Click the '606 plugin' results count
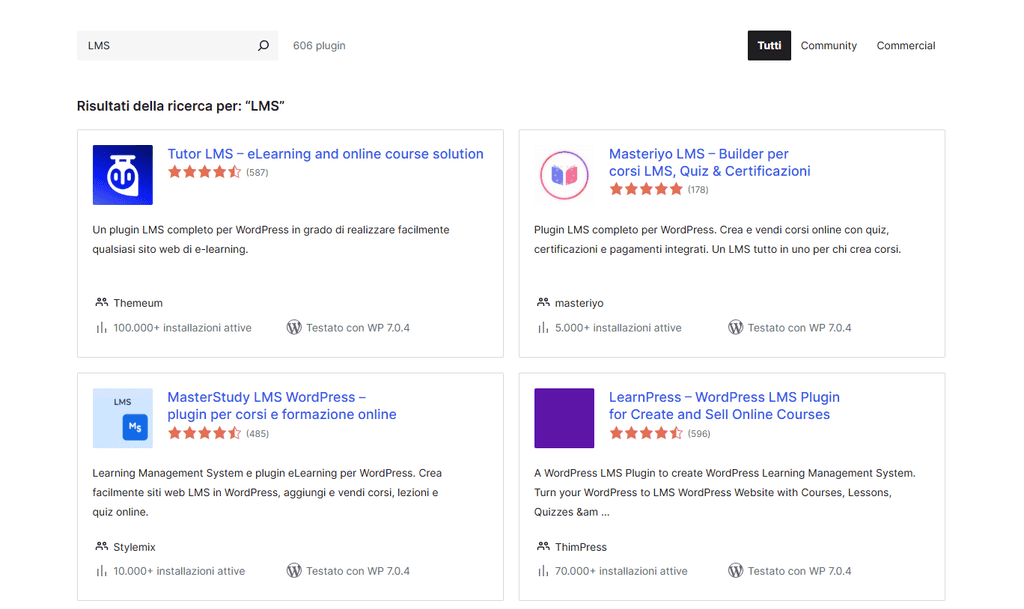 click(319, 46)
